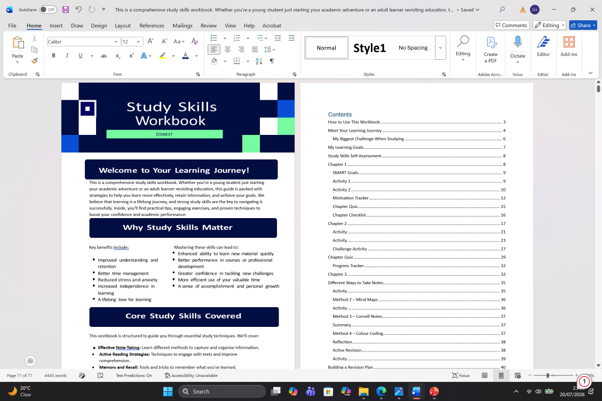Open the File menu
This screenshot has width=602, height=401.
[12, 25]
